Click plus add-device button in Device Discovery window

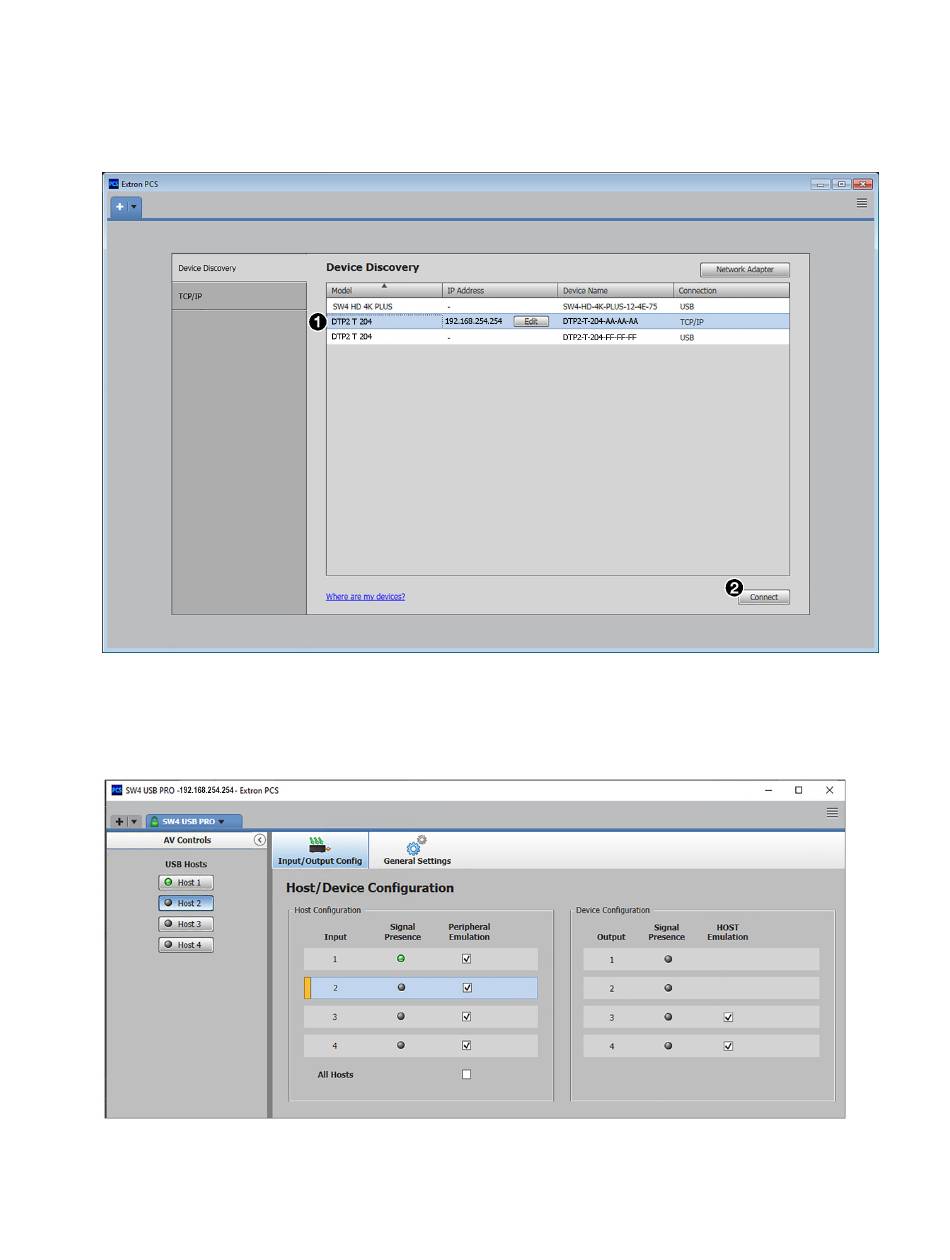pos(119,208)
